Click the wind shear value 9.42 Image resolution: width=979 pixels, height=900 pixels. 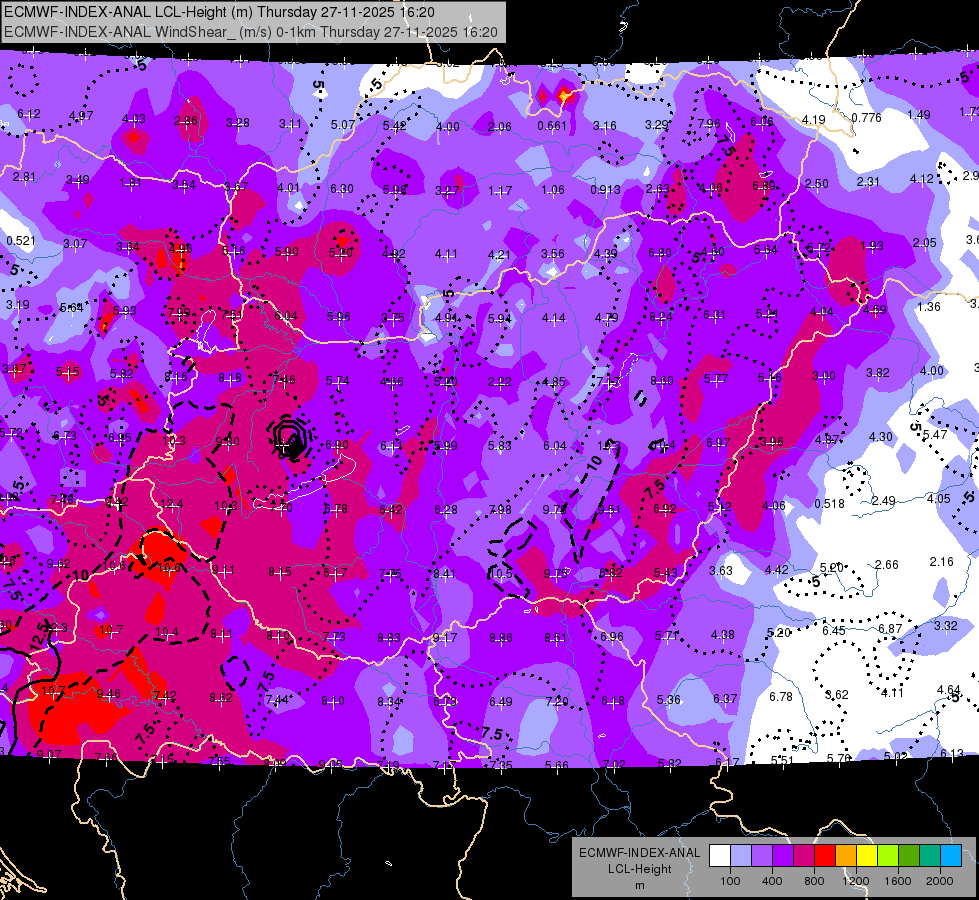[117, 502]
